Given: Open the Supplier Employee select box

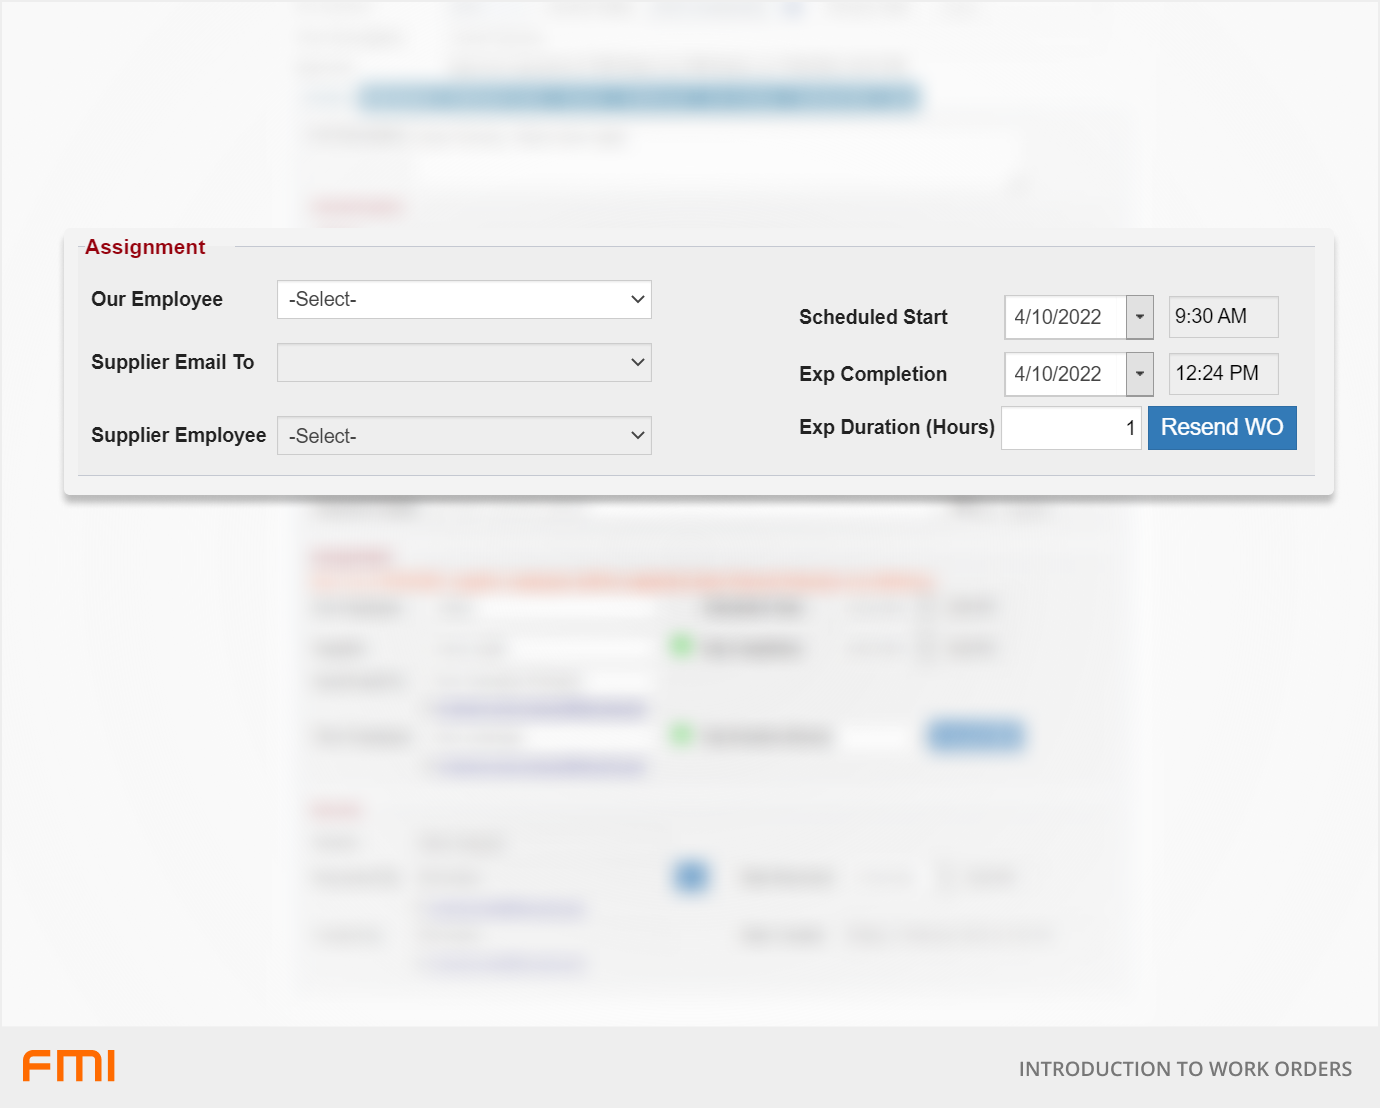Looking at the screenshot, I should (x=464, y=436).
